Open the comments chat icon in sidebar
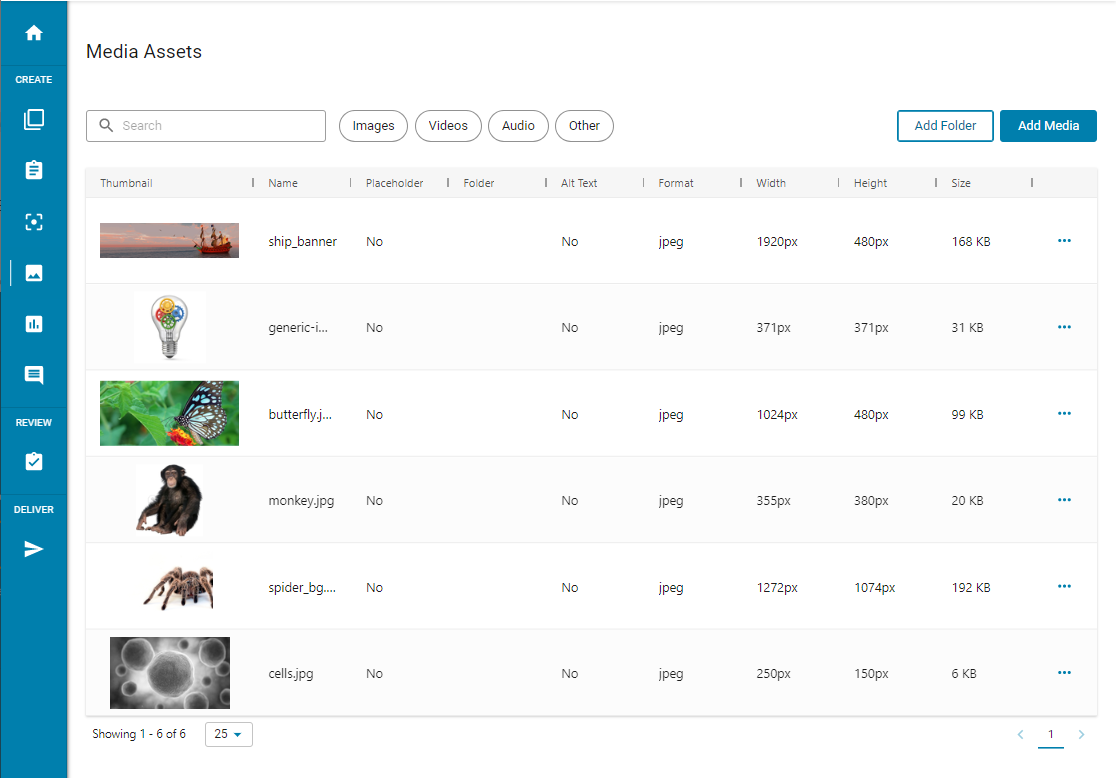Viewport: 1116px width, 778px height. (x=33, y=375)
